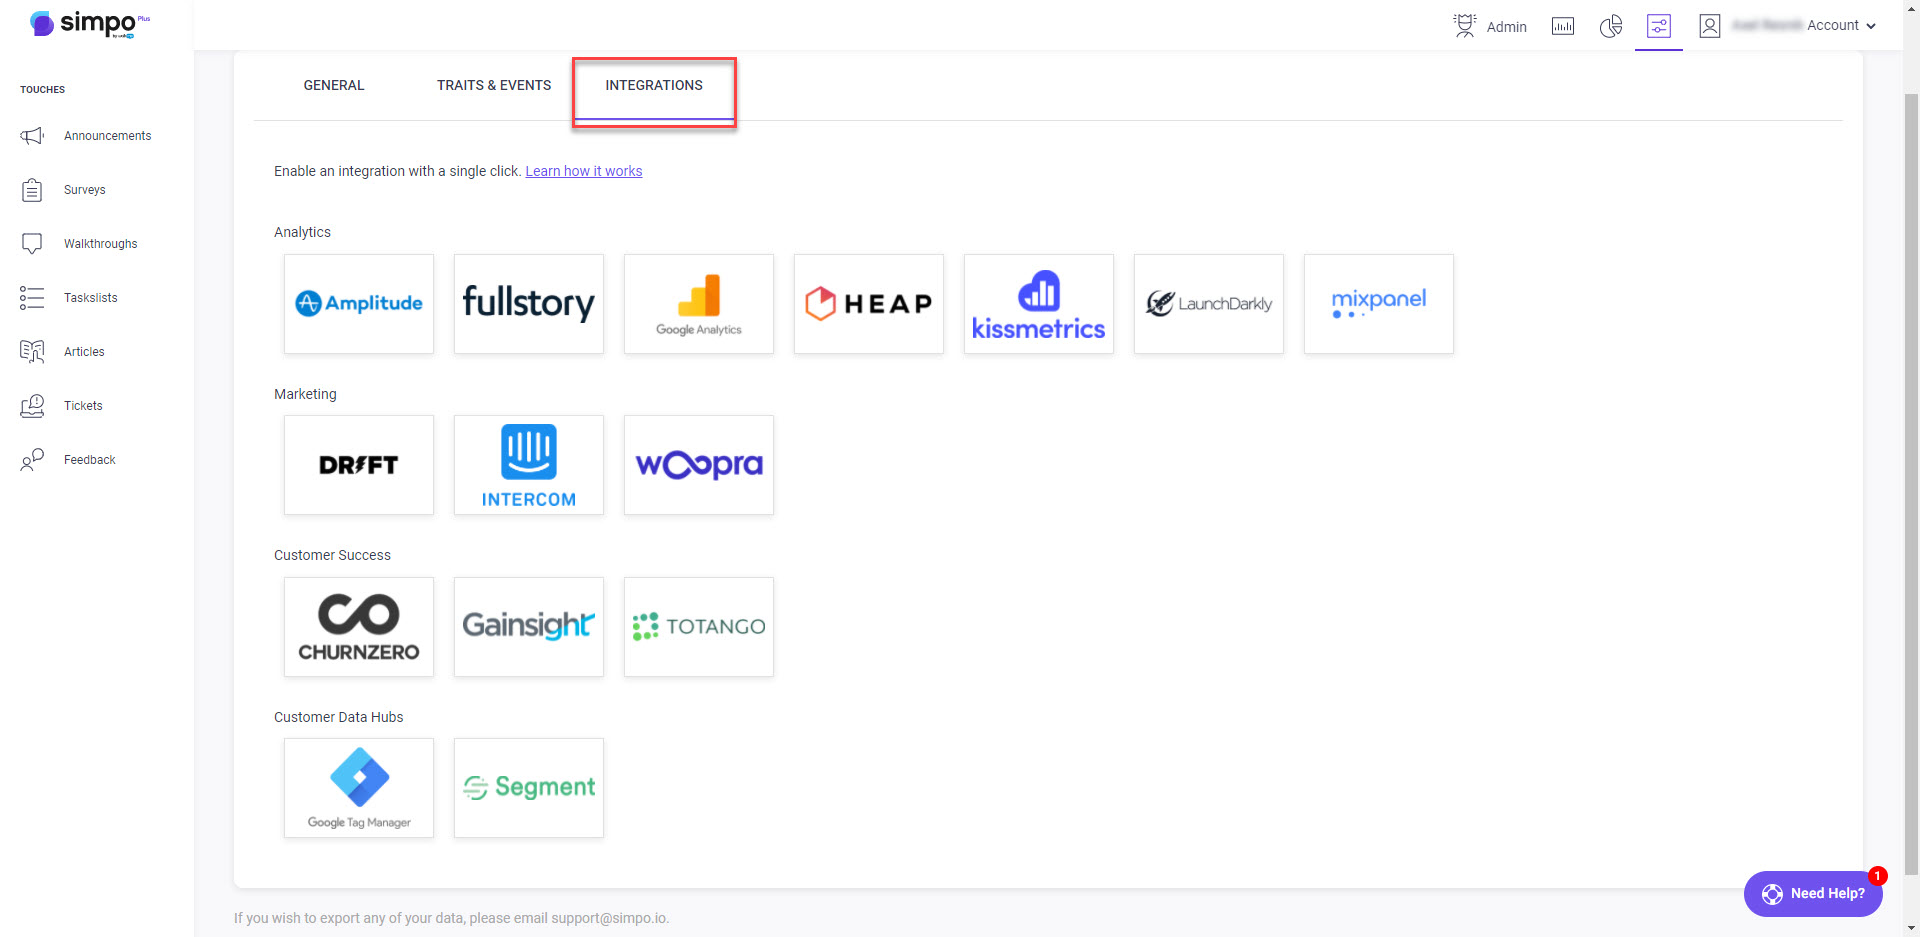The width and height of the screenshot is (1920, 937).
Task: Switch to the Traits & Events tab
Action: (x=494, y=85)
